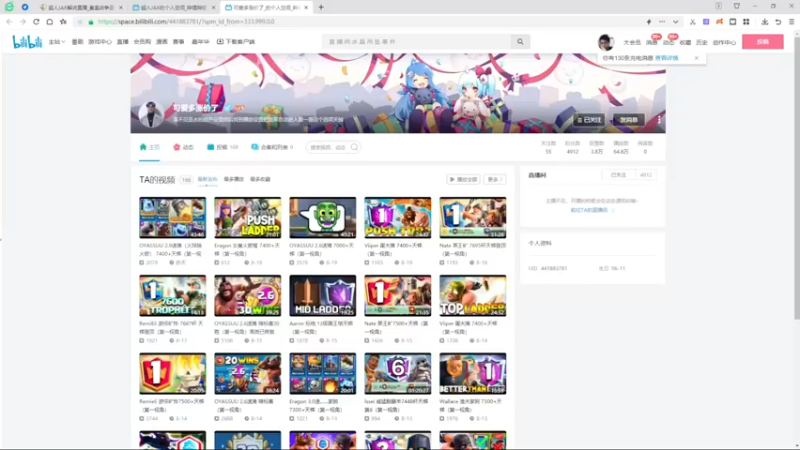The height and width of the screenshot is (450, 800).
Task: Click the profile avatar on the banner
Action: pyautogui.click(x=151, y=114)
